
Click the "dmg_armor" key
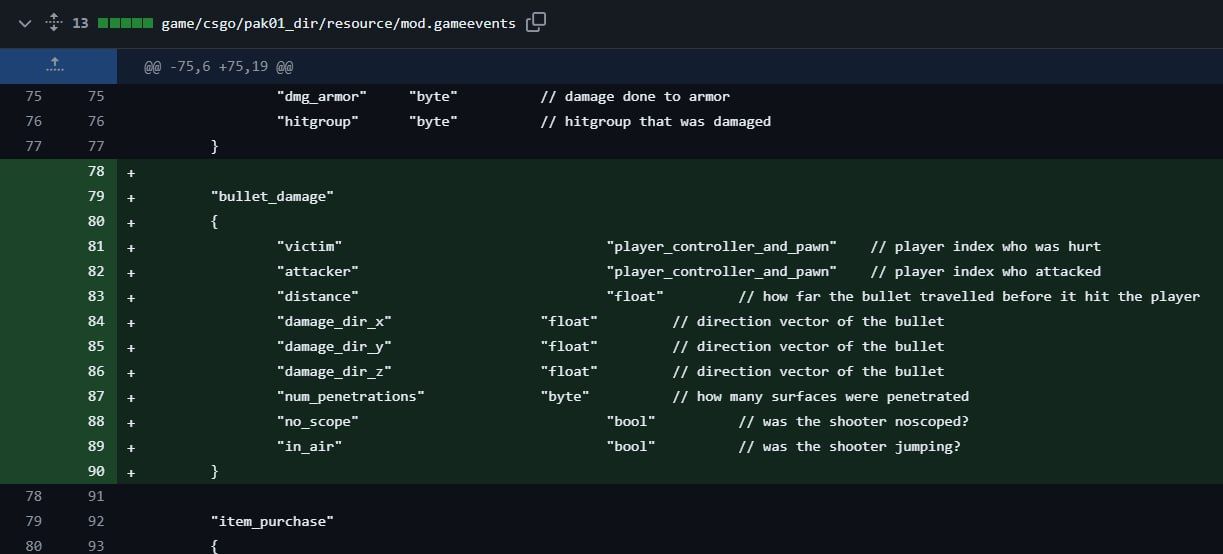pos(322,96)
